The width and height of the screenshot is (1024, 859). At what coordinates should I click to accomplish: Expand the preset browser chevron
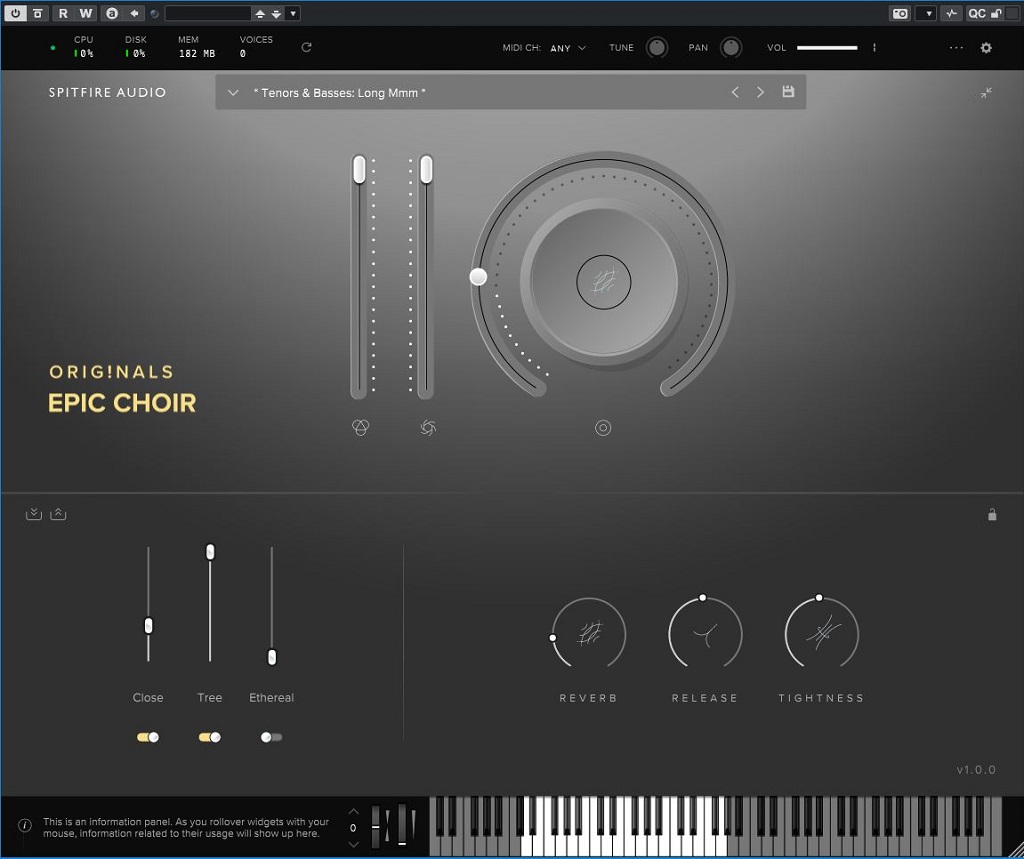(233, 93)
